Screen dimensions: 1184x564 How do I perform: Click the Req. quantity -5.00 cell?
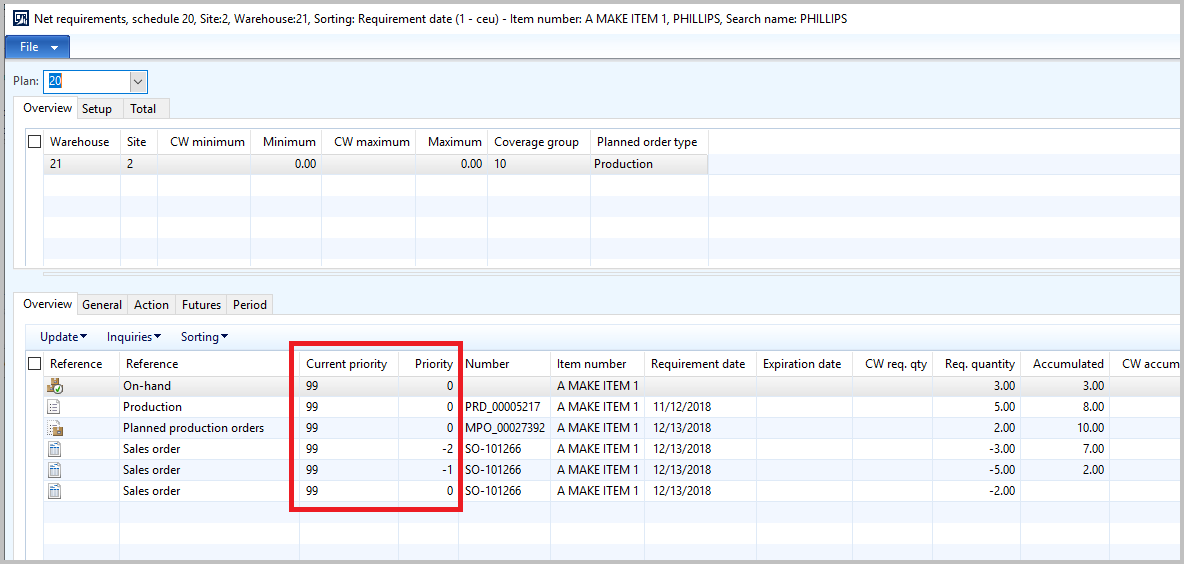(x=977, y=470)
